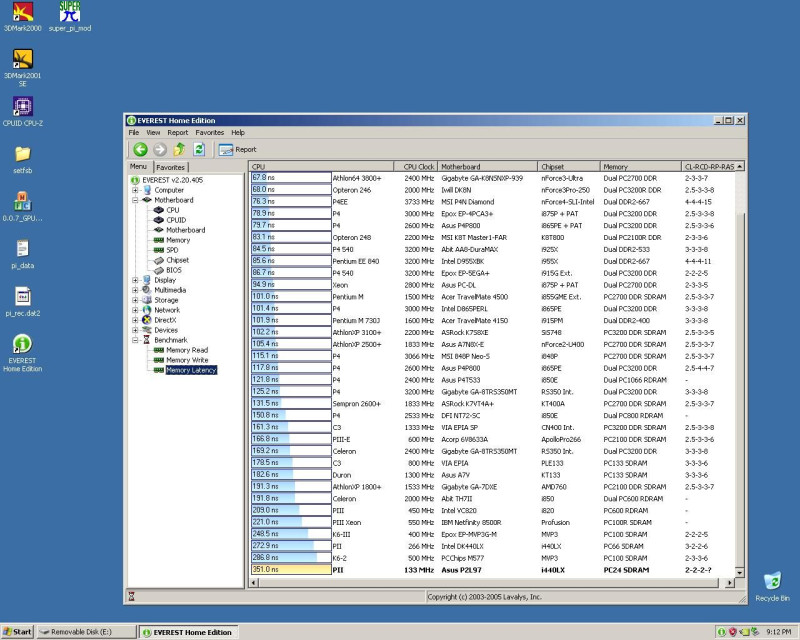Click the Report toolbar button
The image size is (800, 640).
tap(237, 150)
